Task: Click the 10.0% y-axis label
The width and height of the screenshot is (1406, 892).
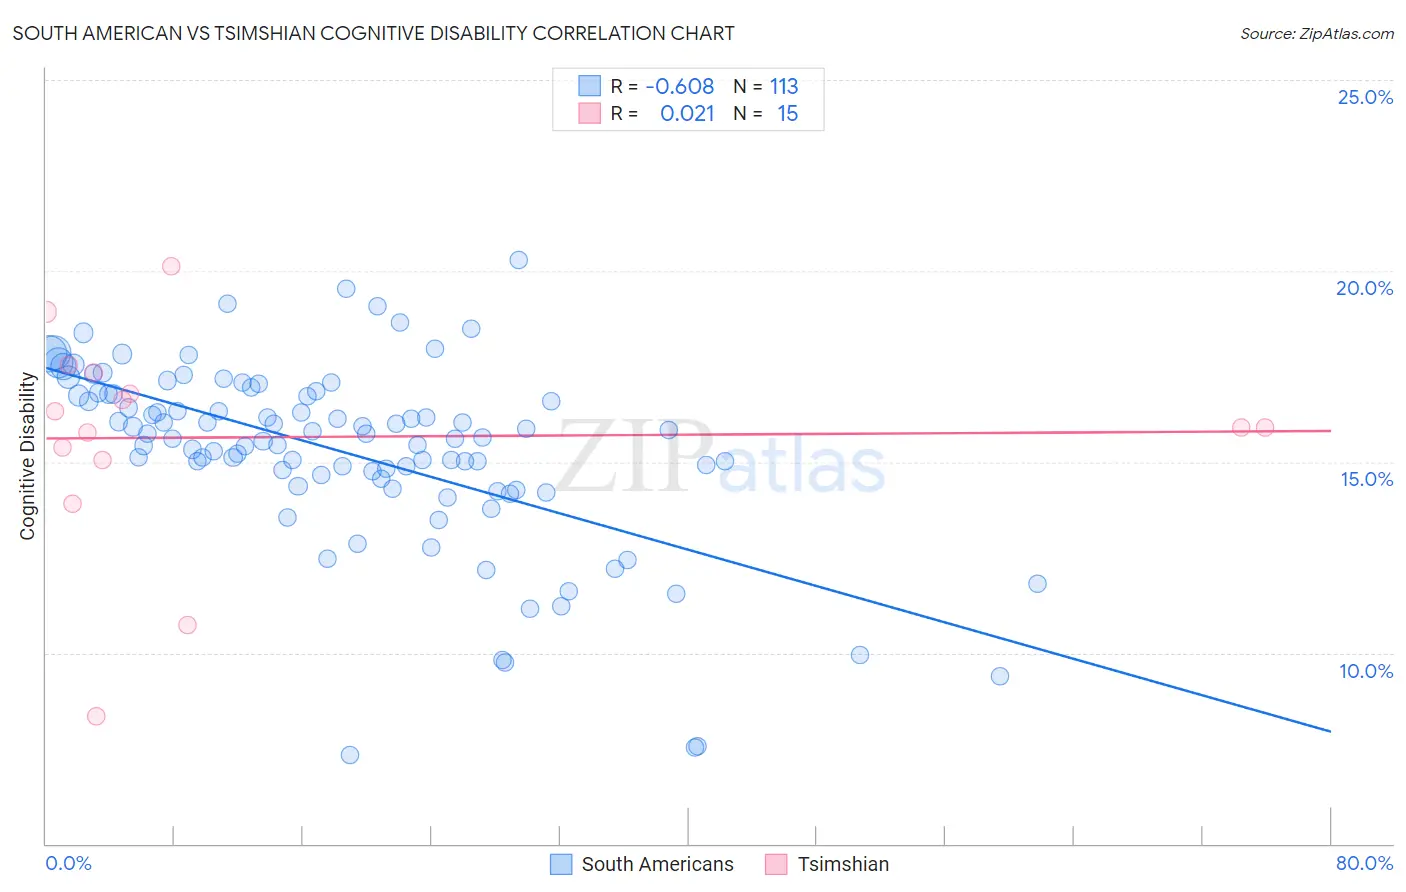Action: pyautogui.click(x=1366, y=671)
